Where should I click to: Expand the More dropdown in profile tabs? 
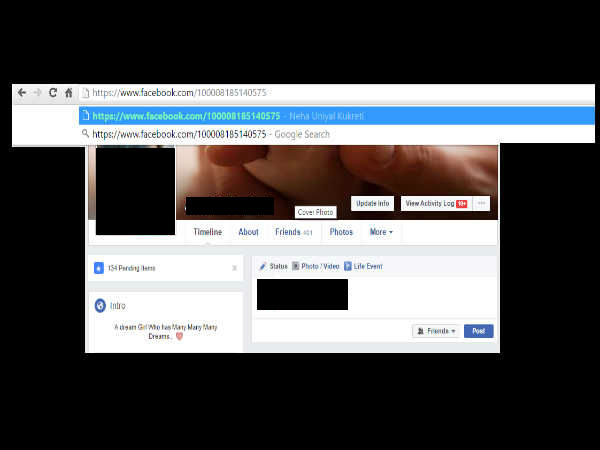pyautogui.click(x=381, y=232)
